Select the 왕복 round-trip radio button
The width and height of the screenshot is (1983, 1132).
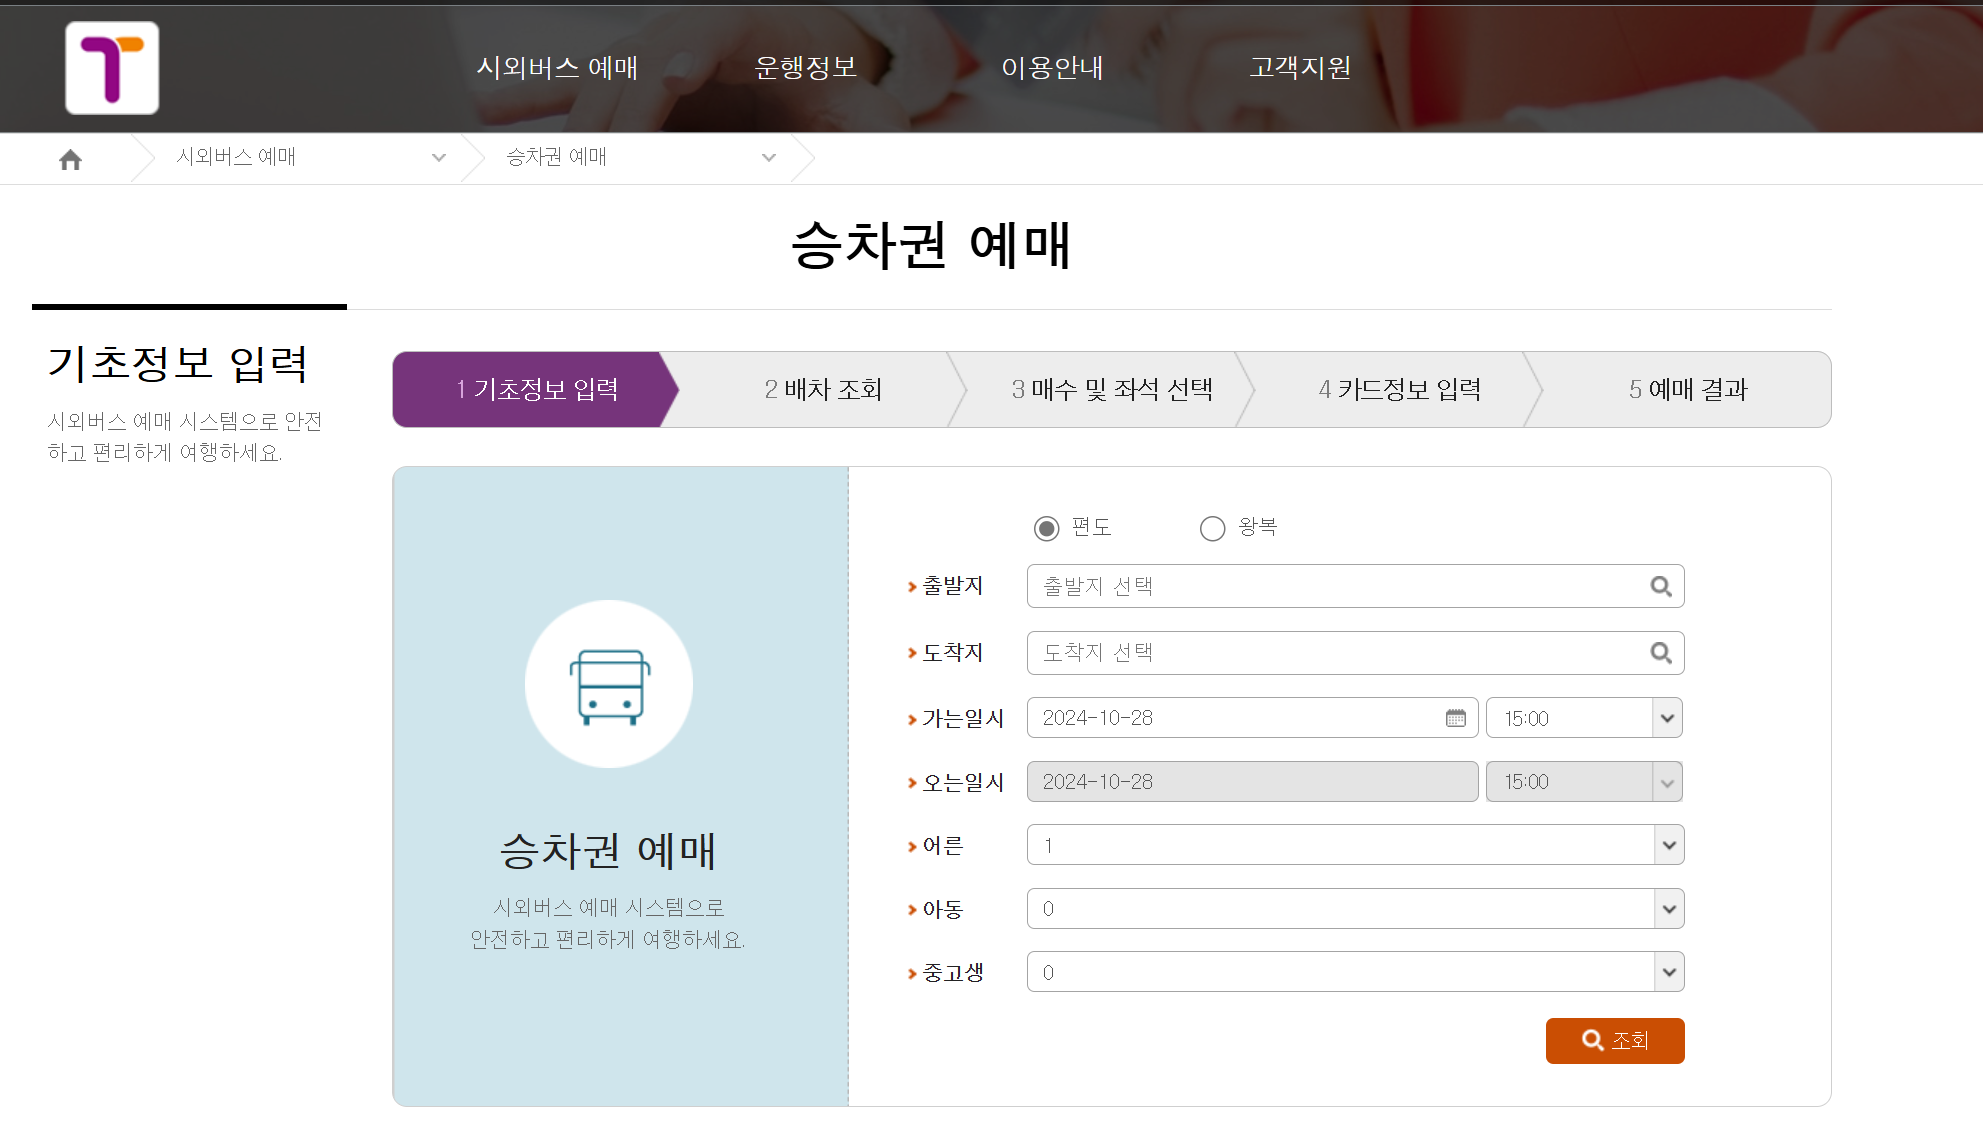[1212, 528]
